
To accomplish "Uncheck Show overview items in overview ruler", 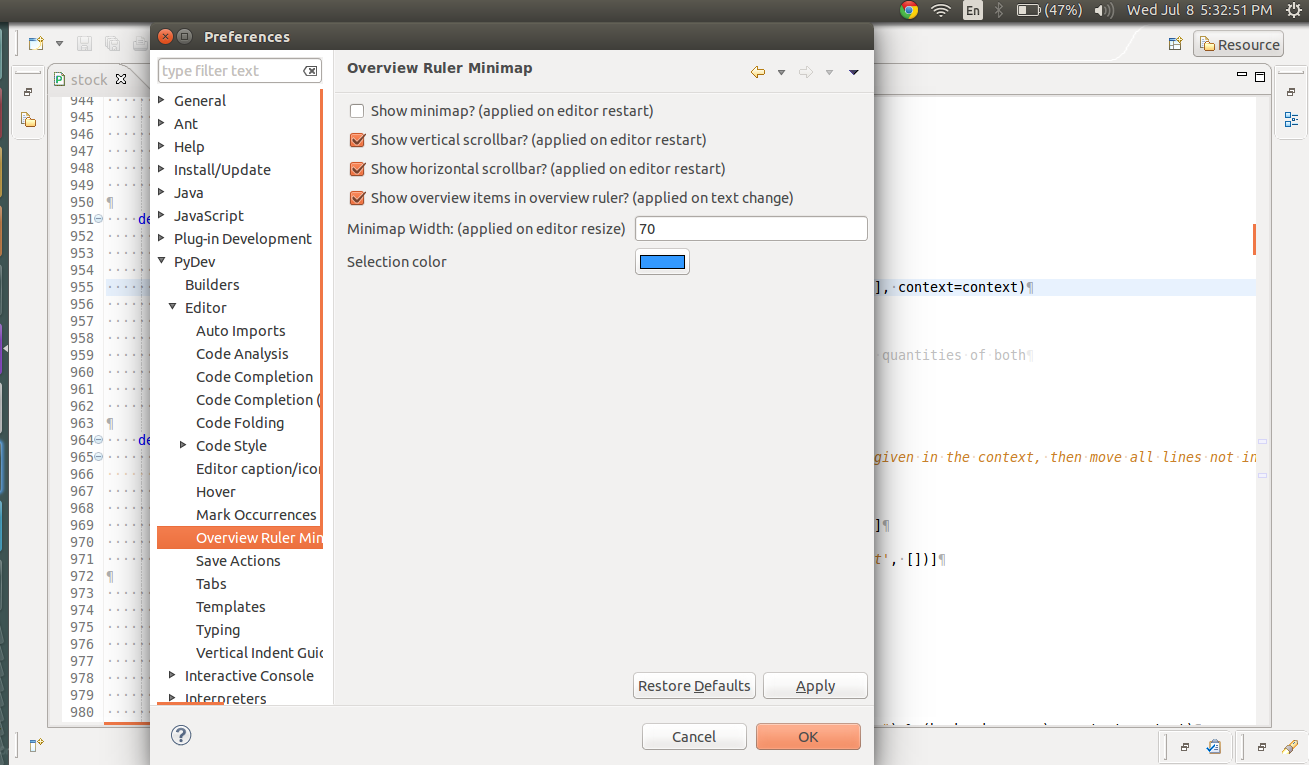I will tap(357, 198).
